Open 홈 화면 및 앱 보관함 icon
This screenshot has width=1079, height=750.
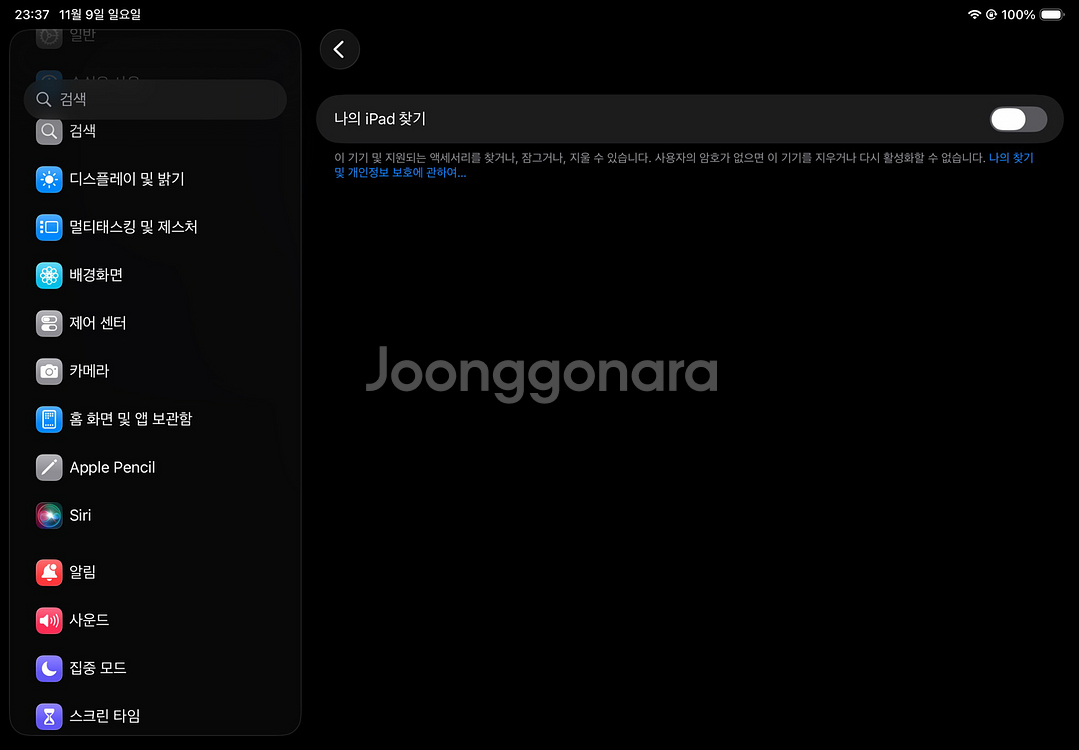click(x=49, y=419)
